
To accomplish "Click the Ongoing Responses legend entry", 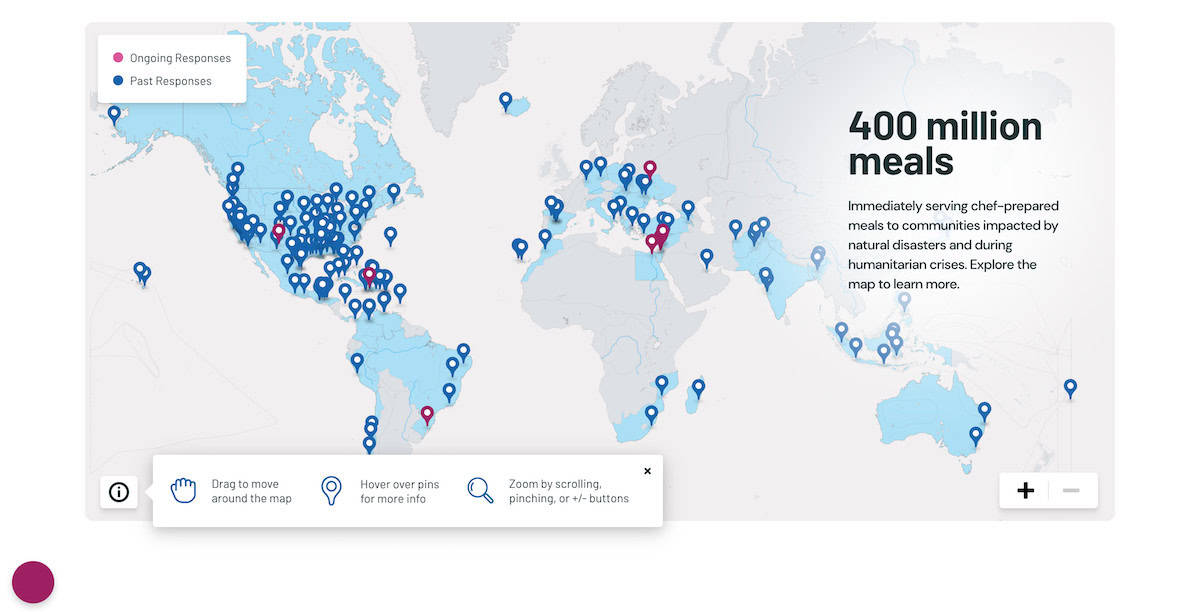I will tap(180, 59).
